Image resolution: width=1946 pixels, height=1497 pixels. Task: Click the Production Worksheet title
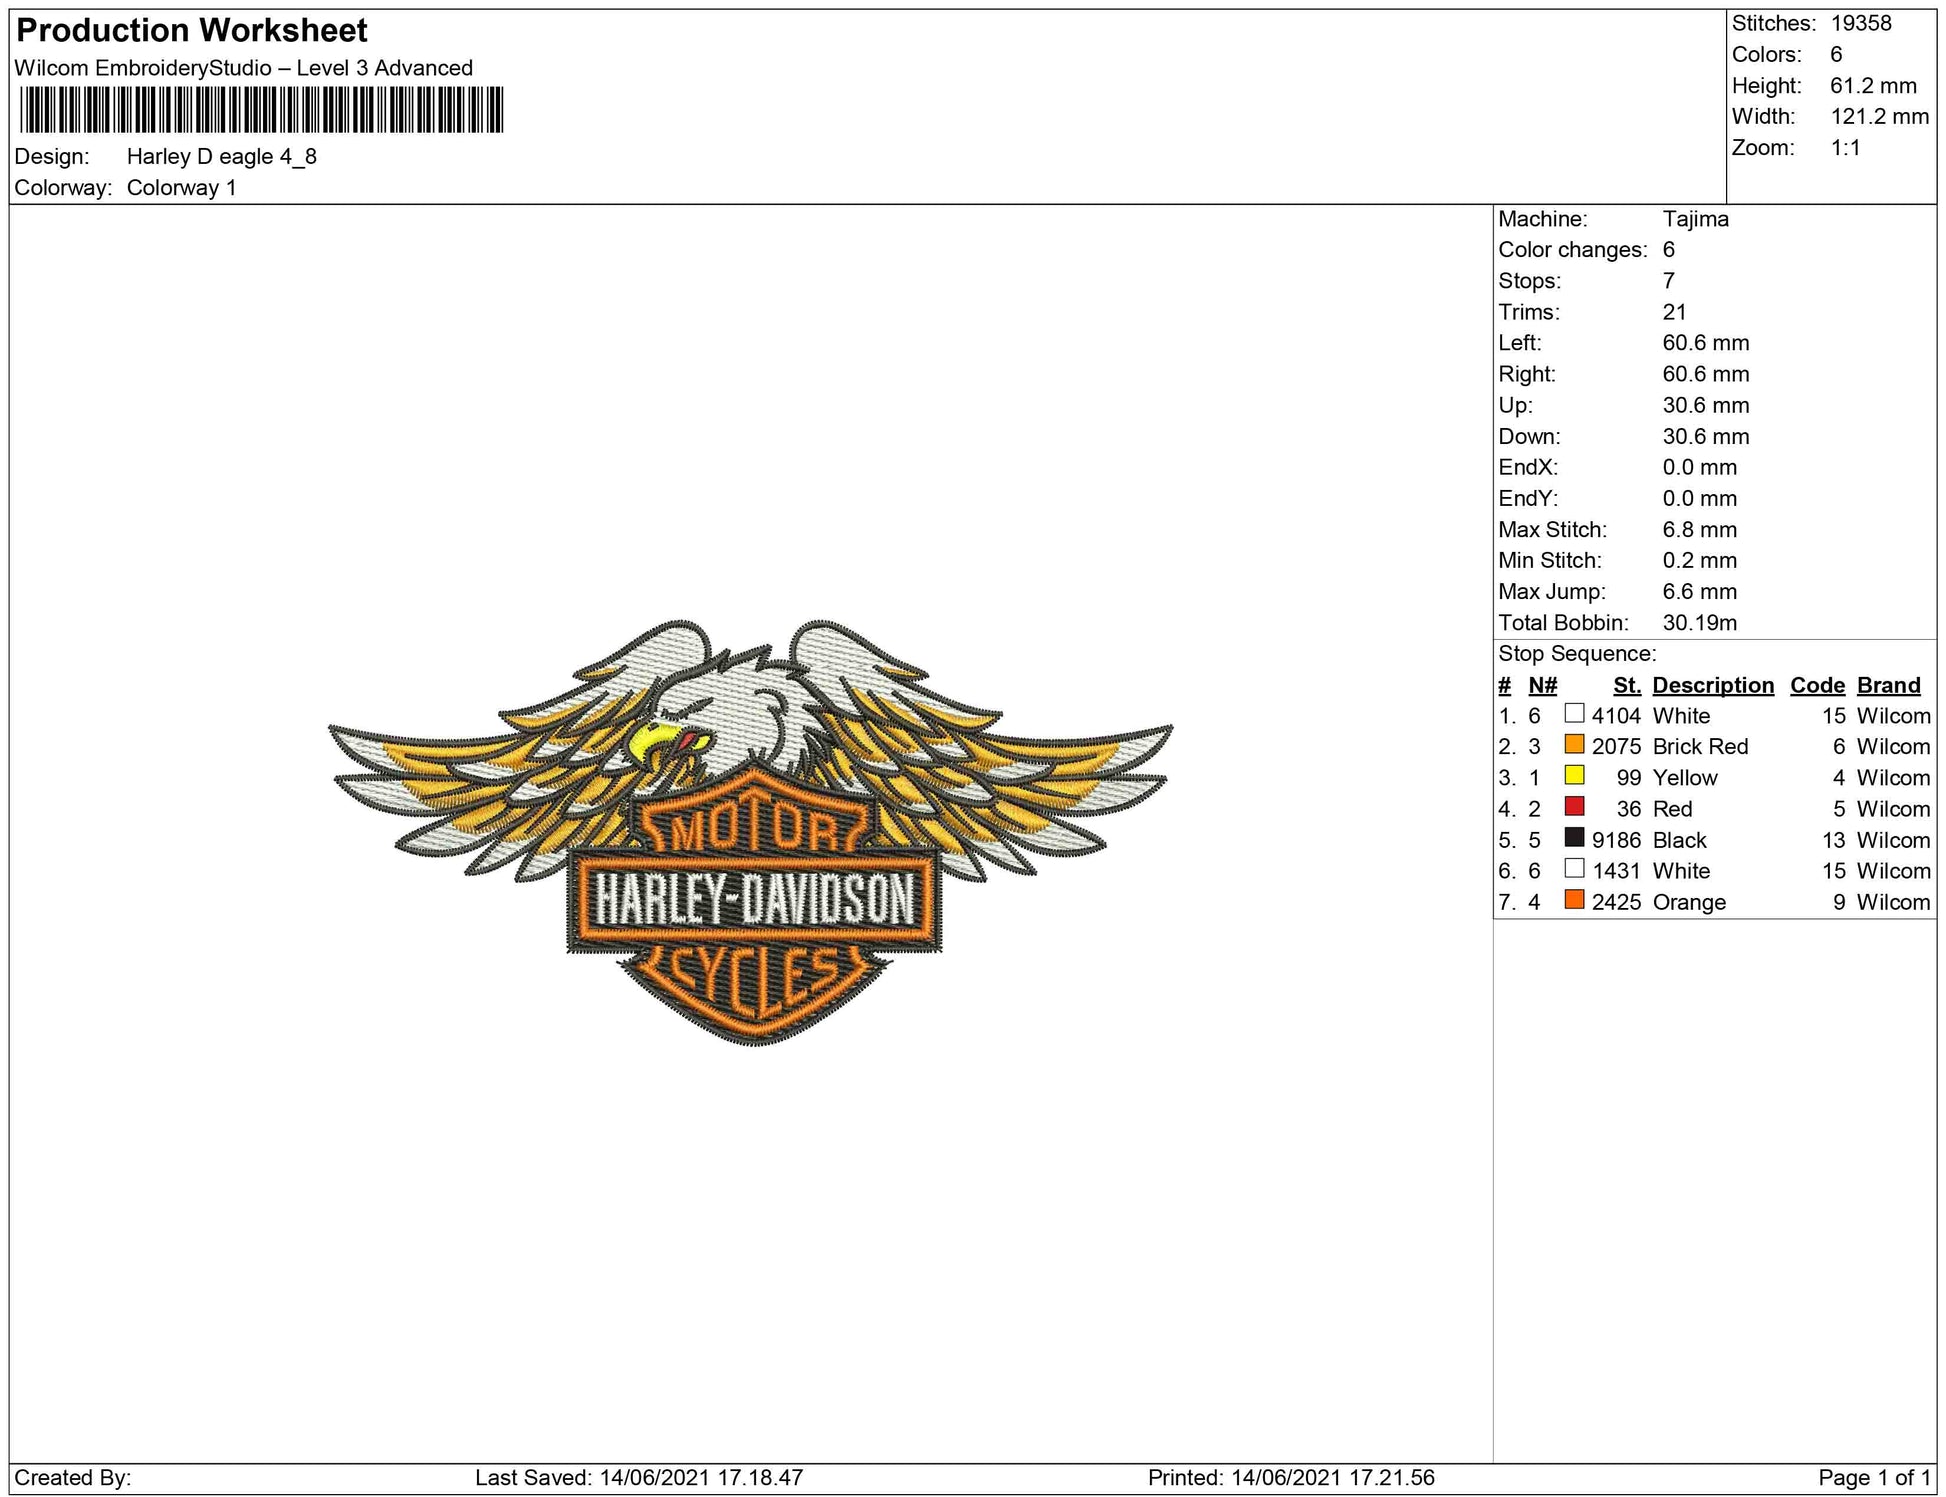click(x=192, y=31)
